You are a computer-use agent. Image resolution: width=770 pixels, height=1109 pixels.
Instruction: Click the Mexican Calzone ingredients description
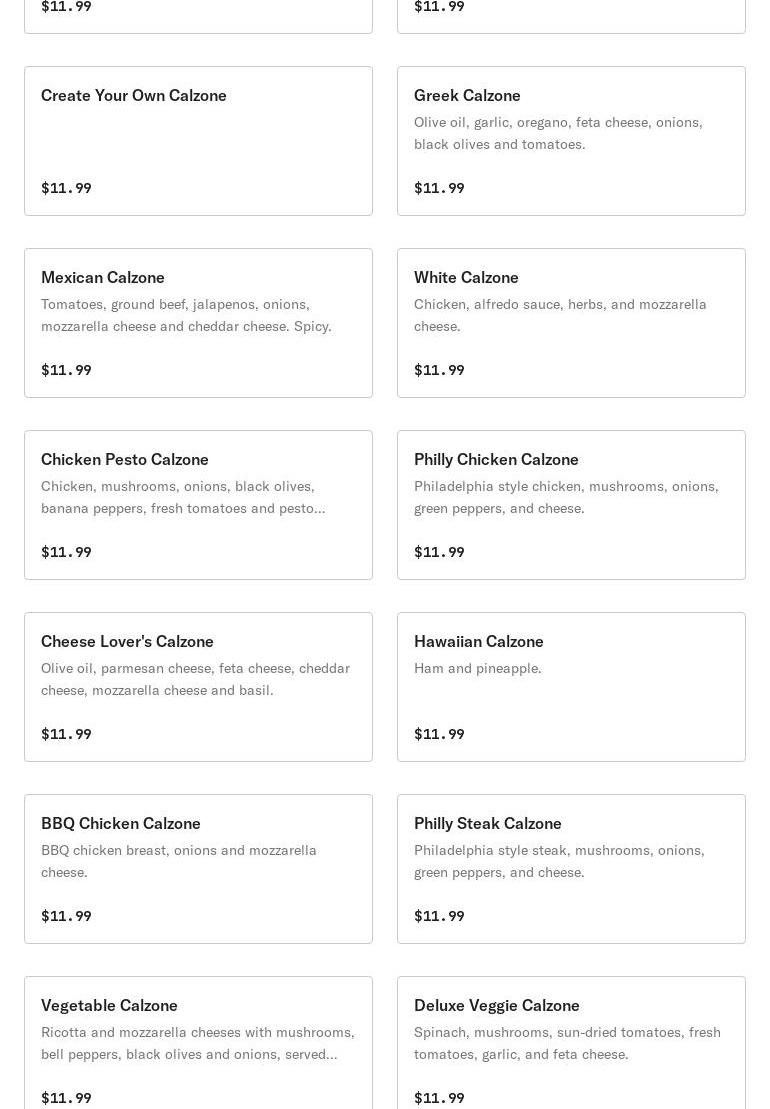(x=186, y=315)
